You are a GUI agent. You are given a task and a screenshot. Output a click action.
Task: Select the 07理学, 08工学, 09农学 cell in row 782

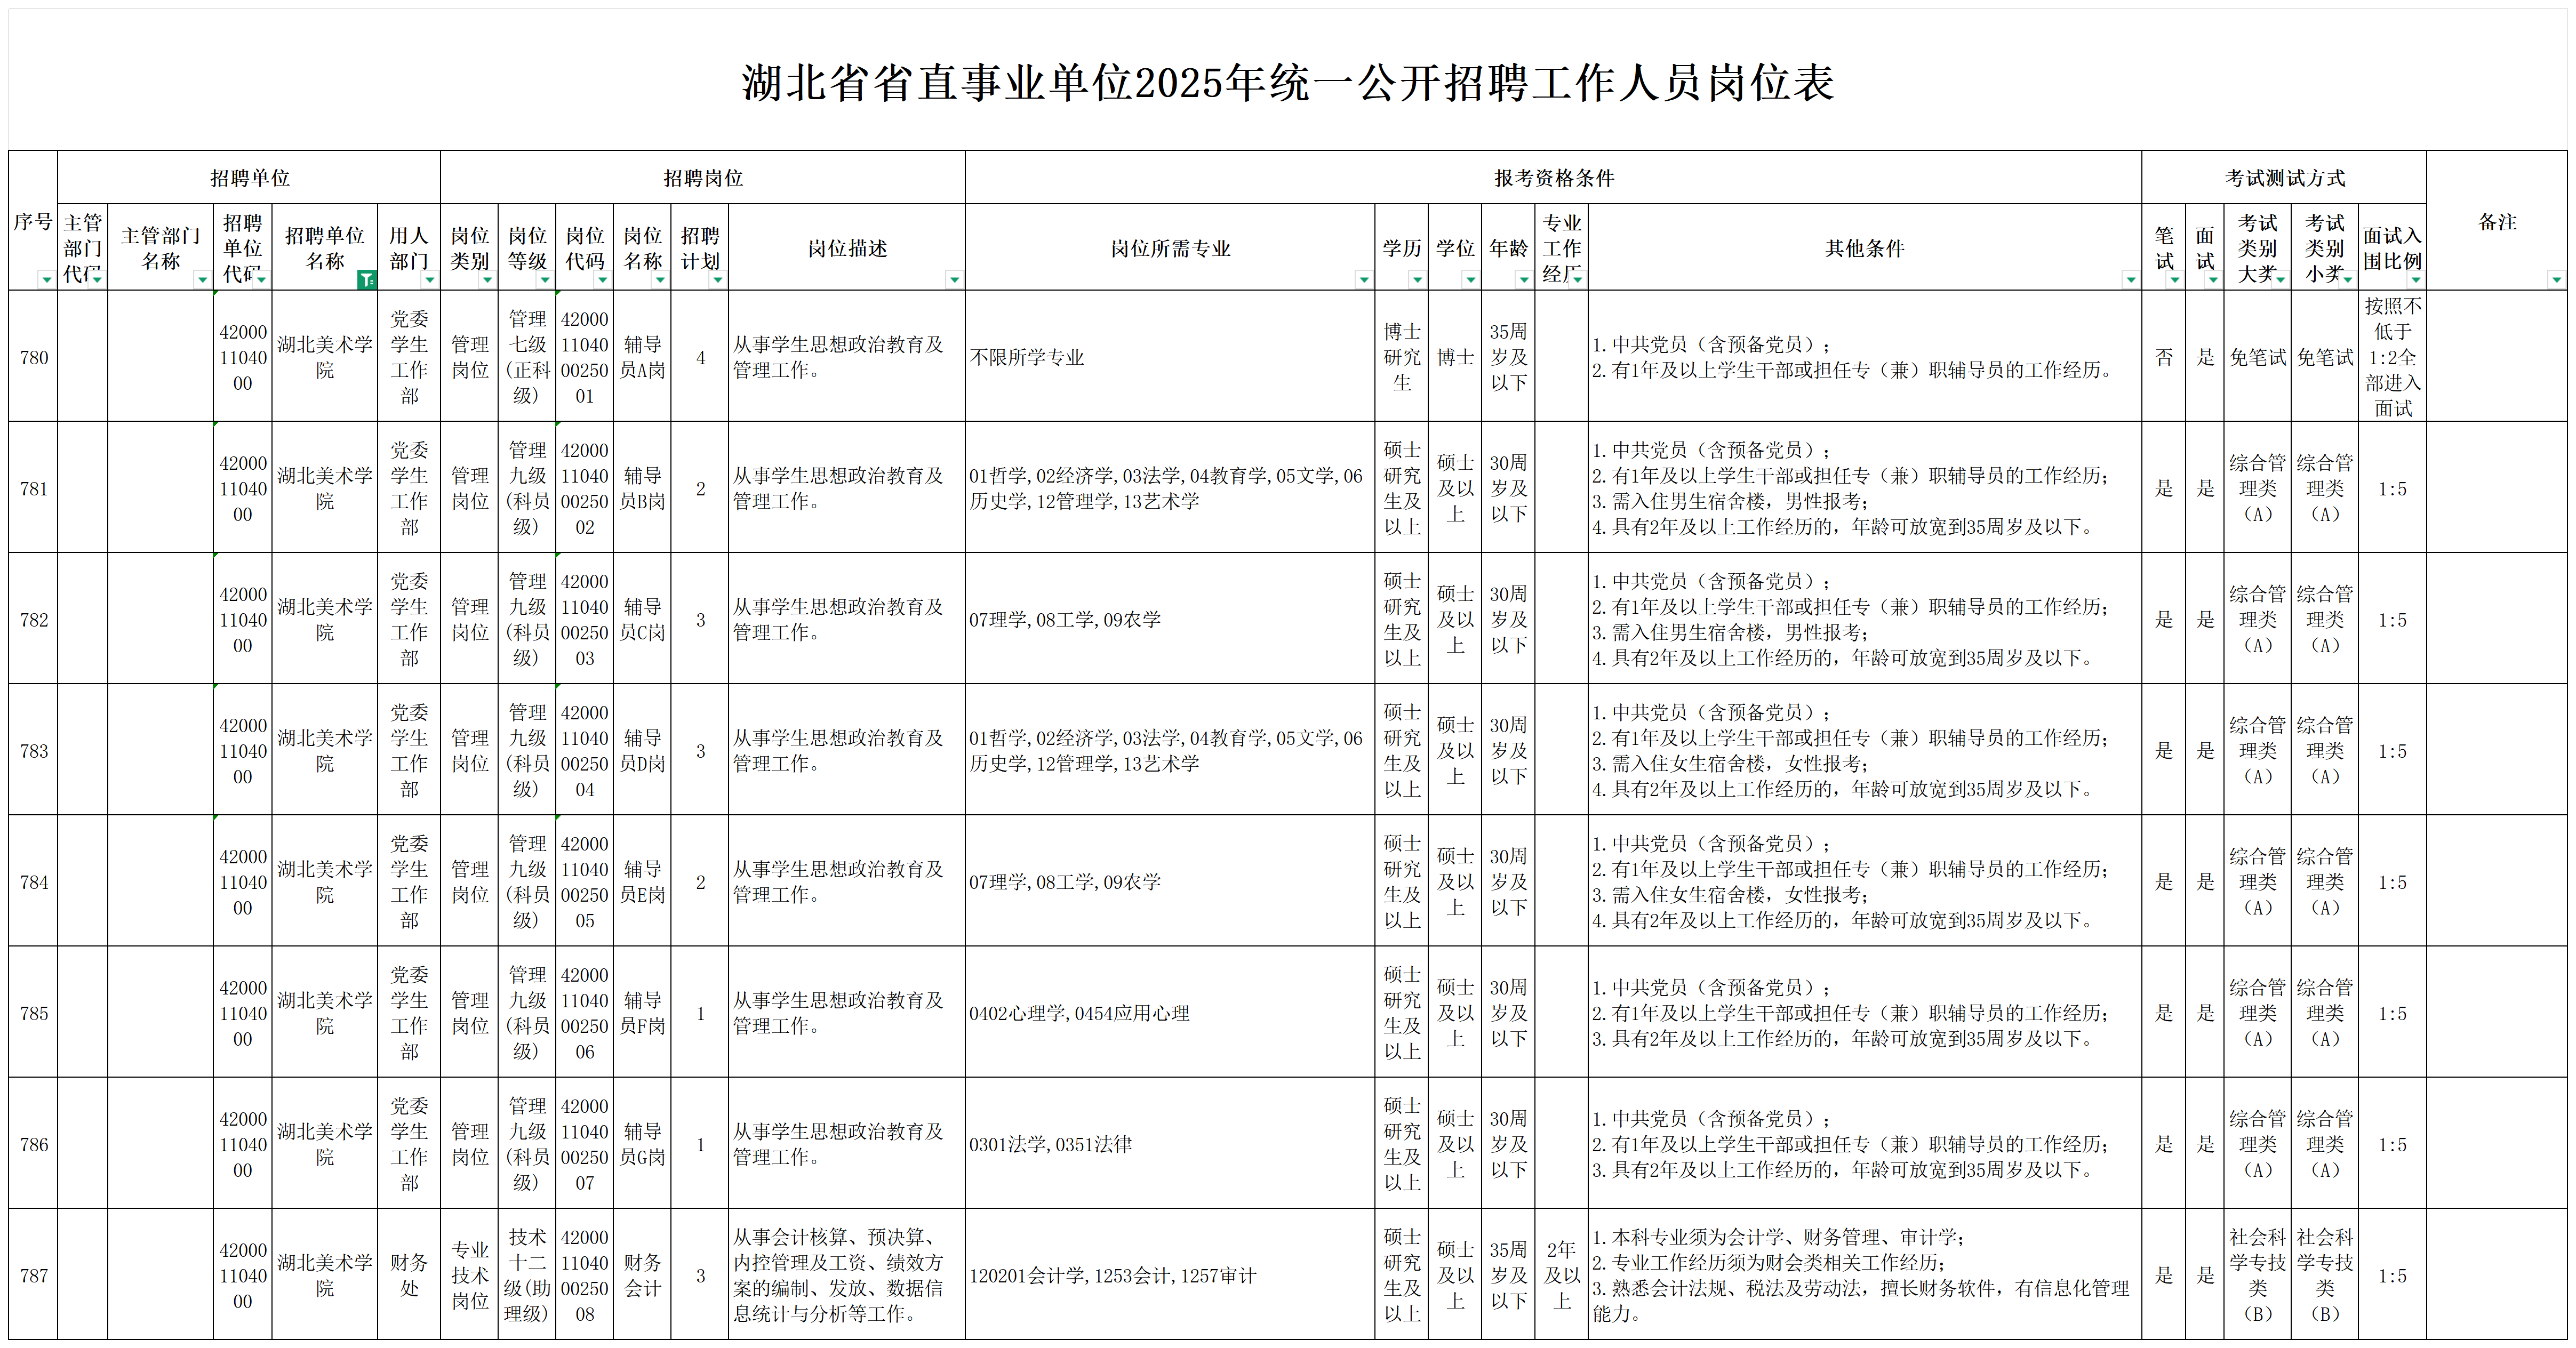click(x=1170, y=619)
